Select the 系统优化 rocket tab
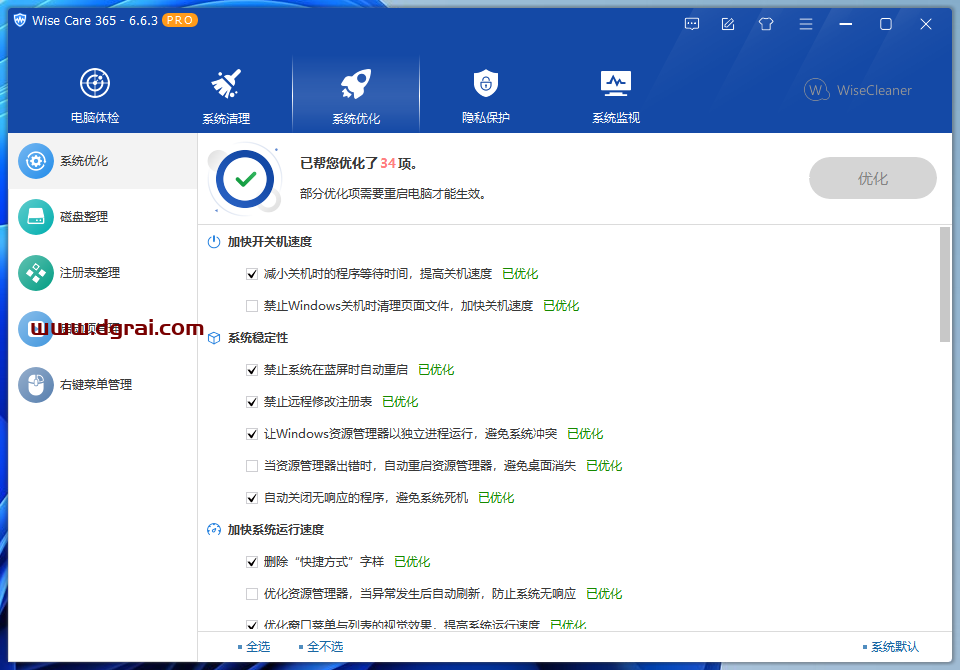 click(356, 96)
